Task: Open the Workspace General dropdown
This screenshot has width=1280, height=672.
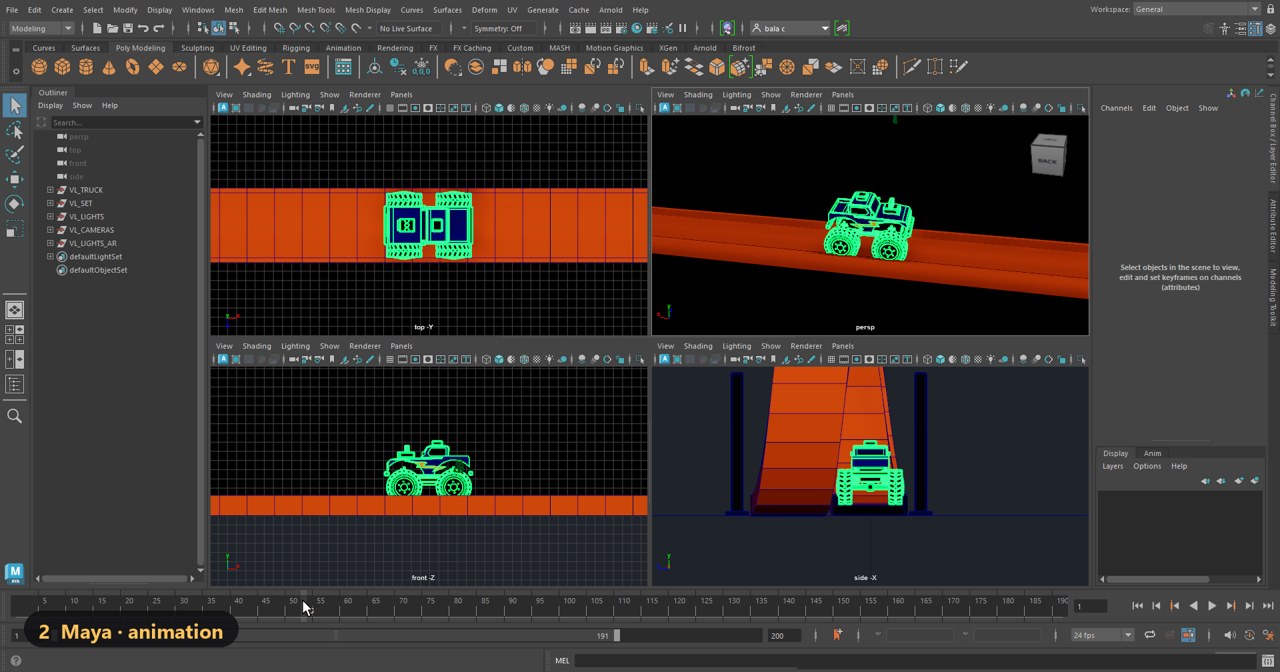Action: (1196, 9)
